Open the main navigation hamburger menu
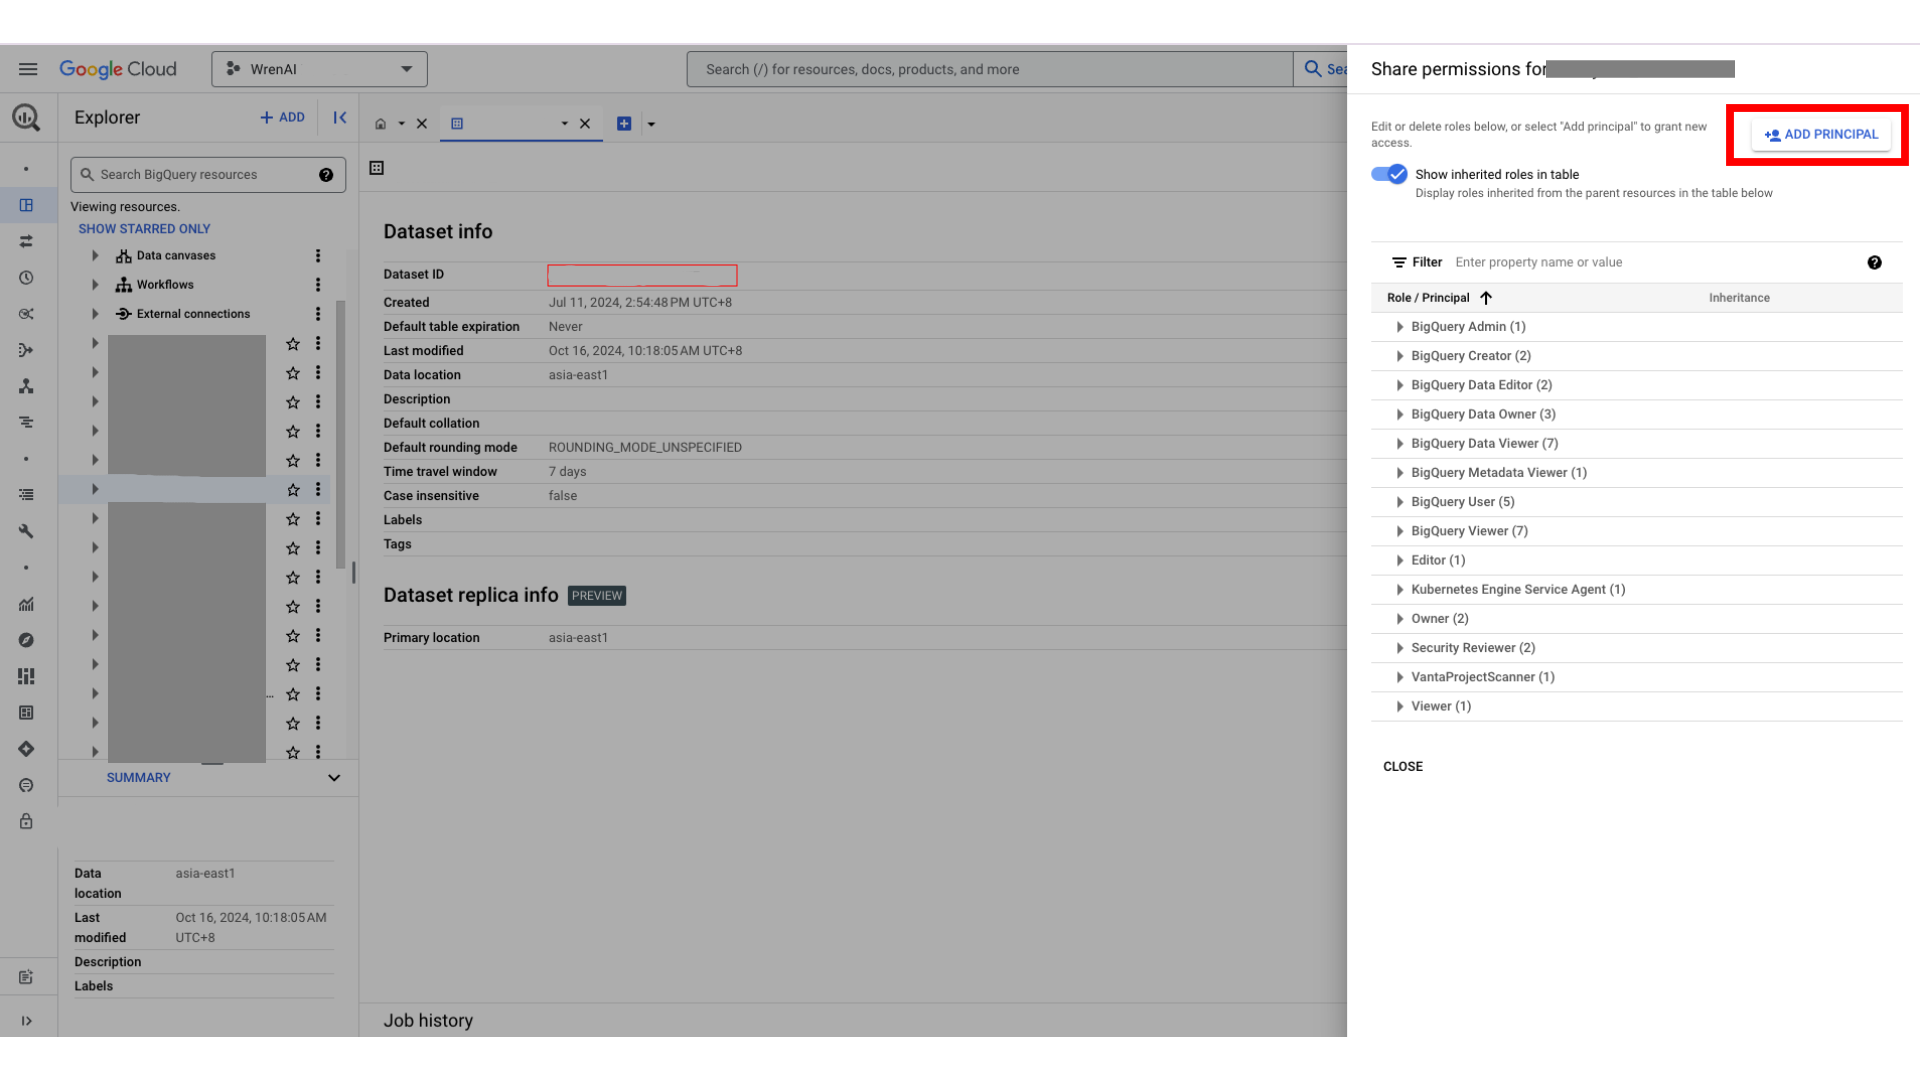This screenshot has width=1920, height=1080. (28, 69)
